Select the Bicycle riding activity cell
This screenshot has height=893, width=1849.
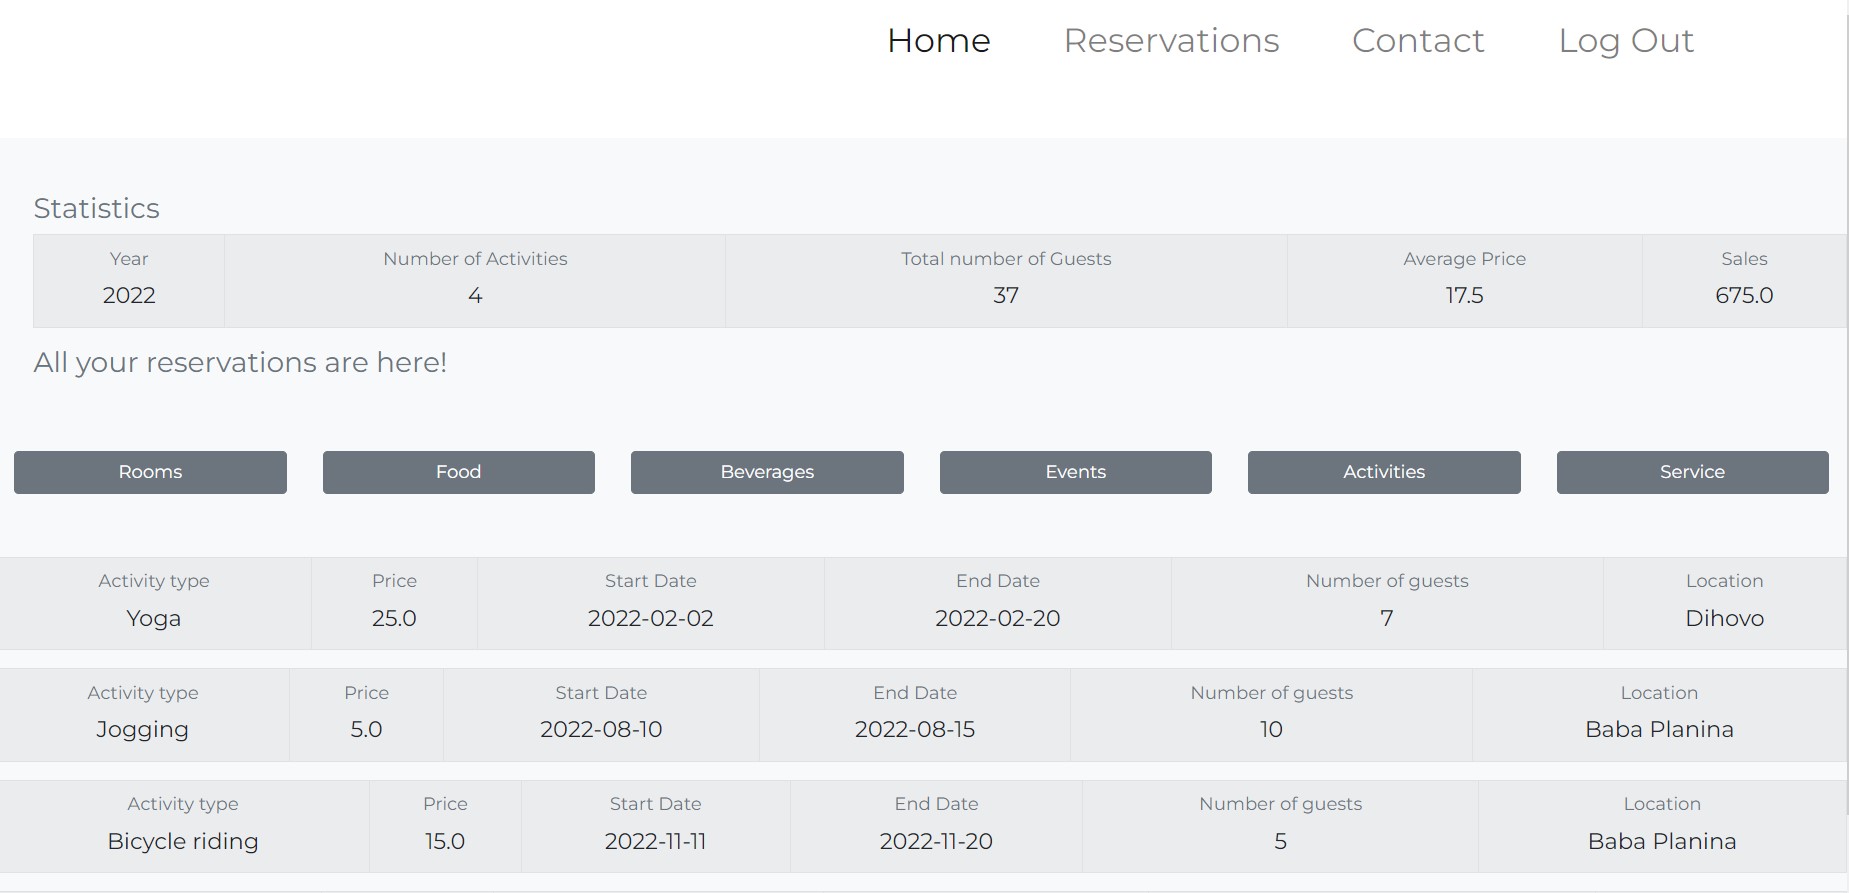[183, 841]
